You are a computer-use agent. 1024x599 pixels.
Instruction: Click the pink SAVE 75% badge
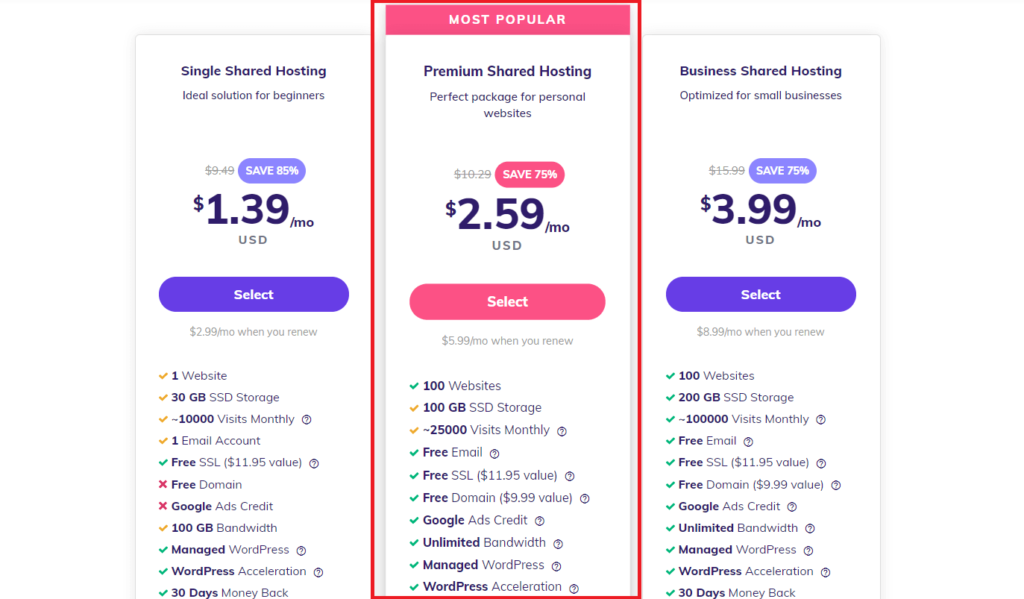(530, 174)
